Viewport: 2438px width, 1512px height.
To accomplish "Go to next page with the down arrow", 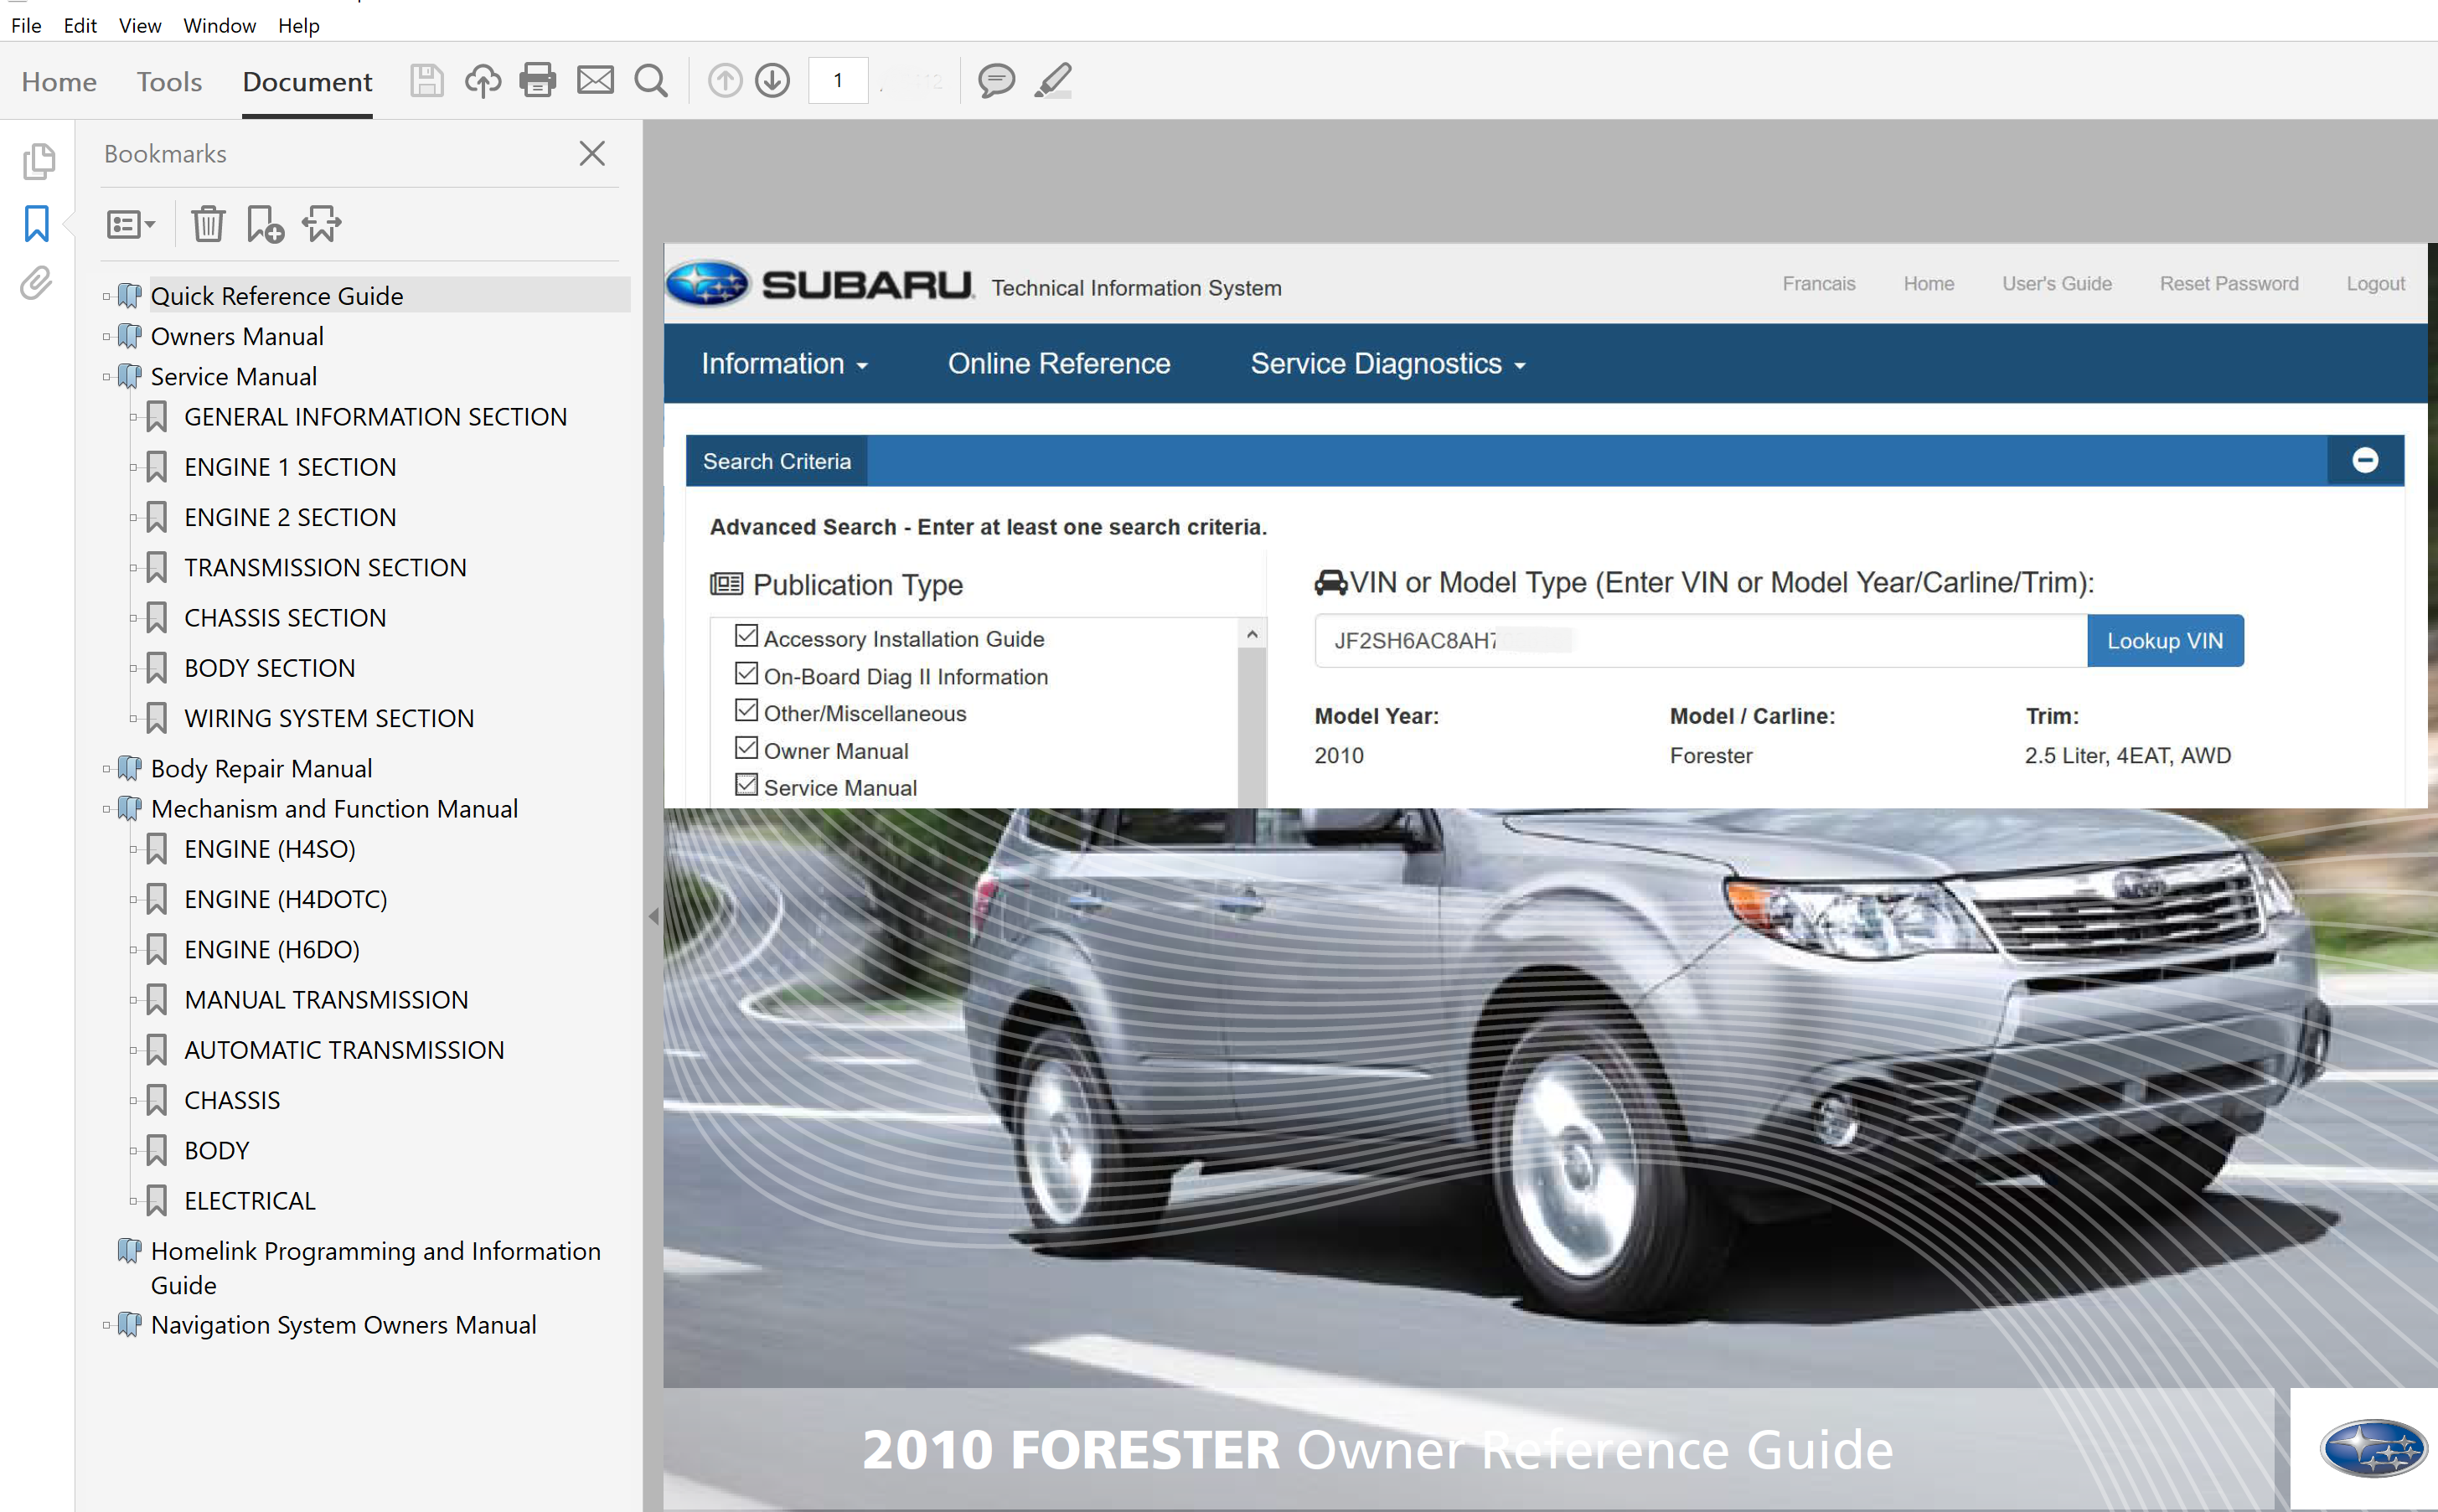I will [x=772, y=80].
